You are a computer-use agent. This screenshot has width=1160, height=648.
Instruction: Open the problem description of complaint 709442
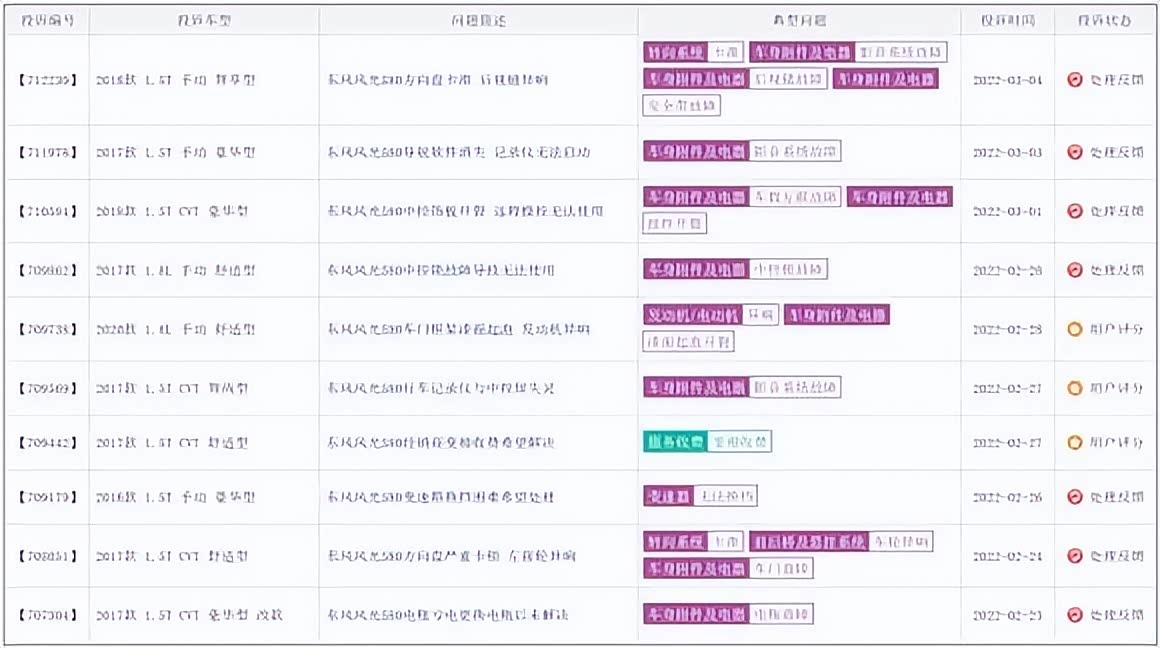[x=441, y=442]
